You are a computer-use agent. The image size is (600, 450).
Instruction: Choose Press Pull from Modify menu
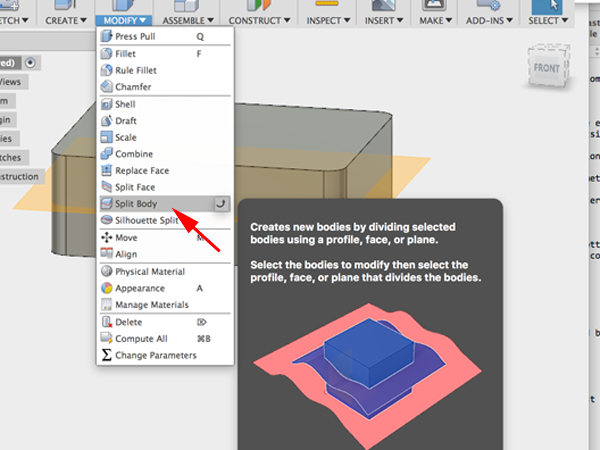pos(165,36)
